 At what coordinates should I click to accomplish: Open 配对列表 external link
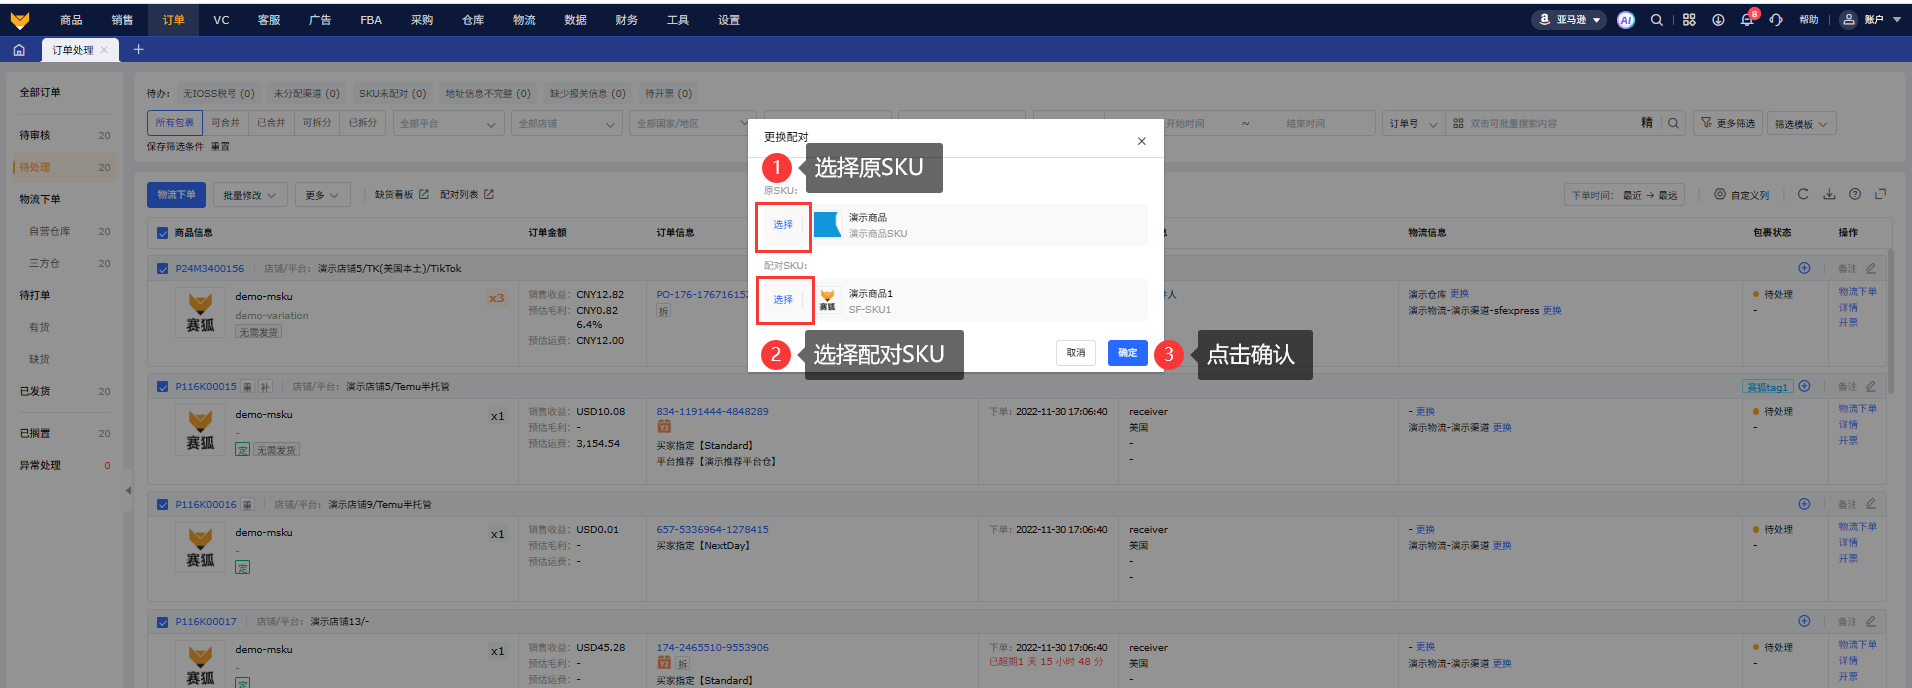click(467, 194)
